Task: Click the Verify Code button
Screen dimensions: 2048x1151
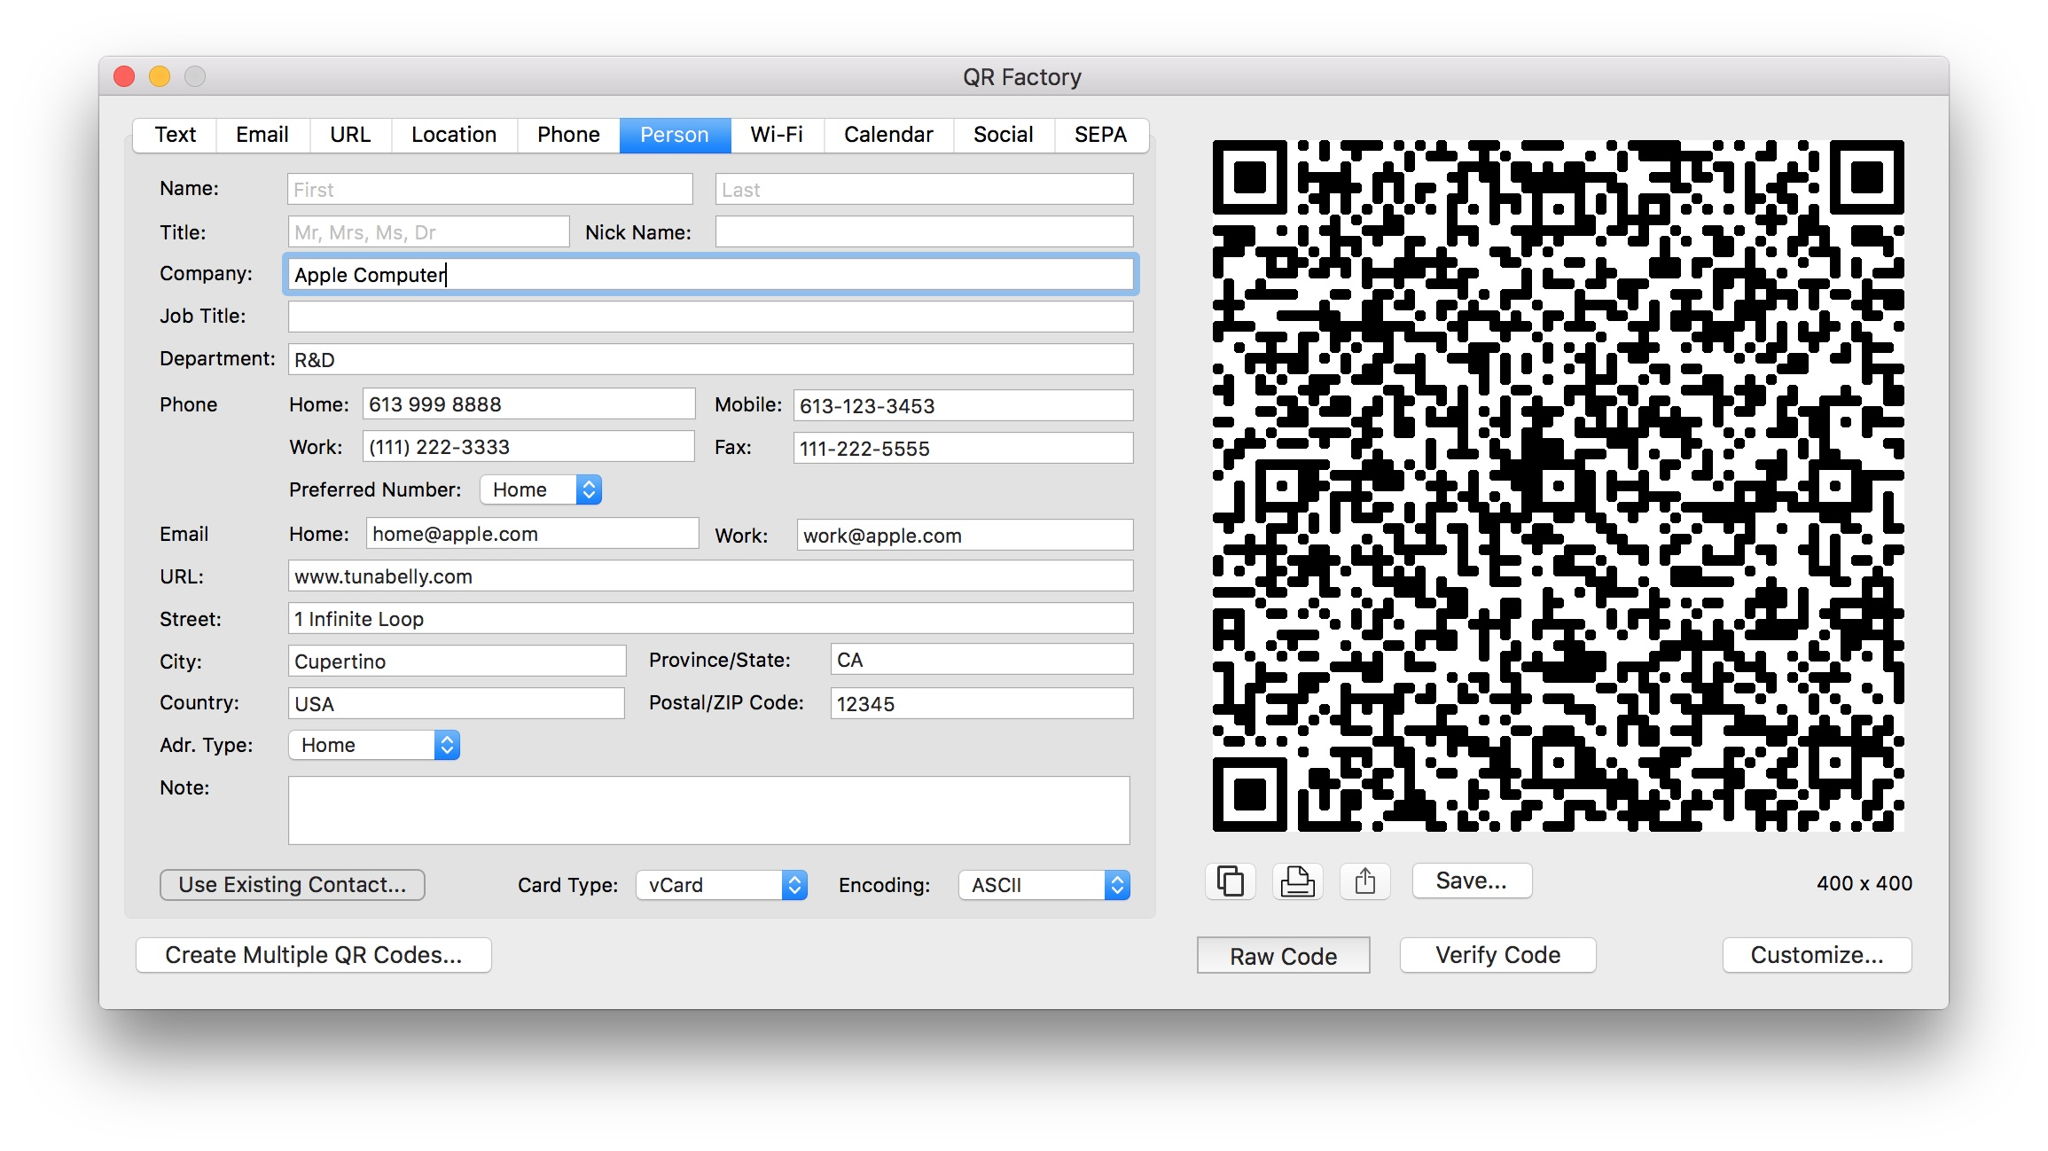Action: coord(1498,955)
